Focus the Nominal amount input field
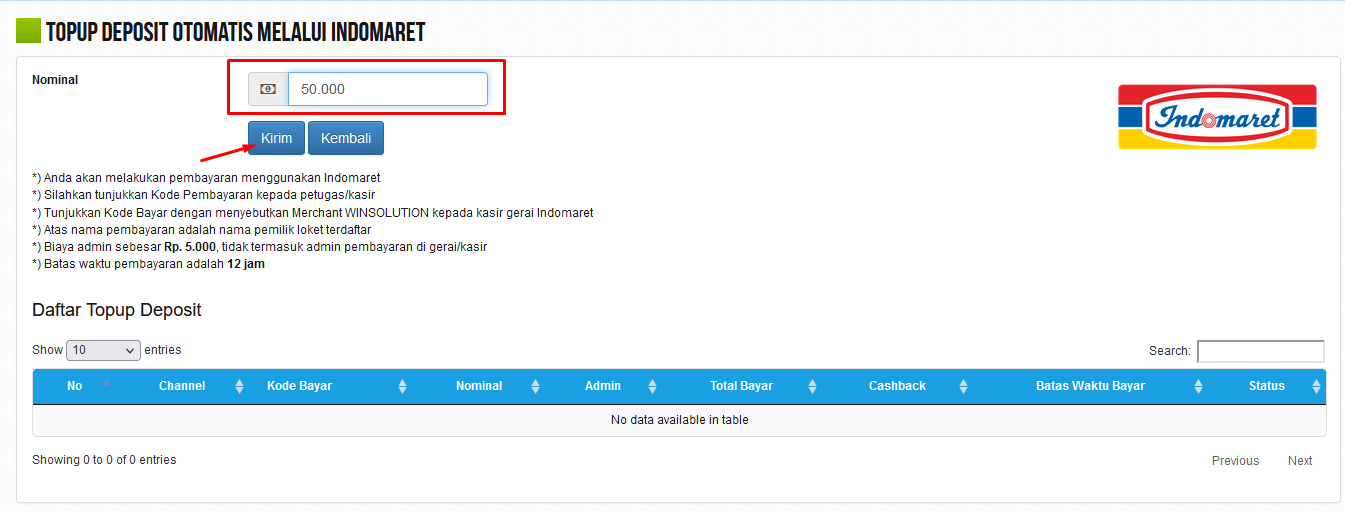This screenshot has height=513, width=1345. coord(388,89)
